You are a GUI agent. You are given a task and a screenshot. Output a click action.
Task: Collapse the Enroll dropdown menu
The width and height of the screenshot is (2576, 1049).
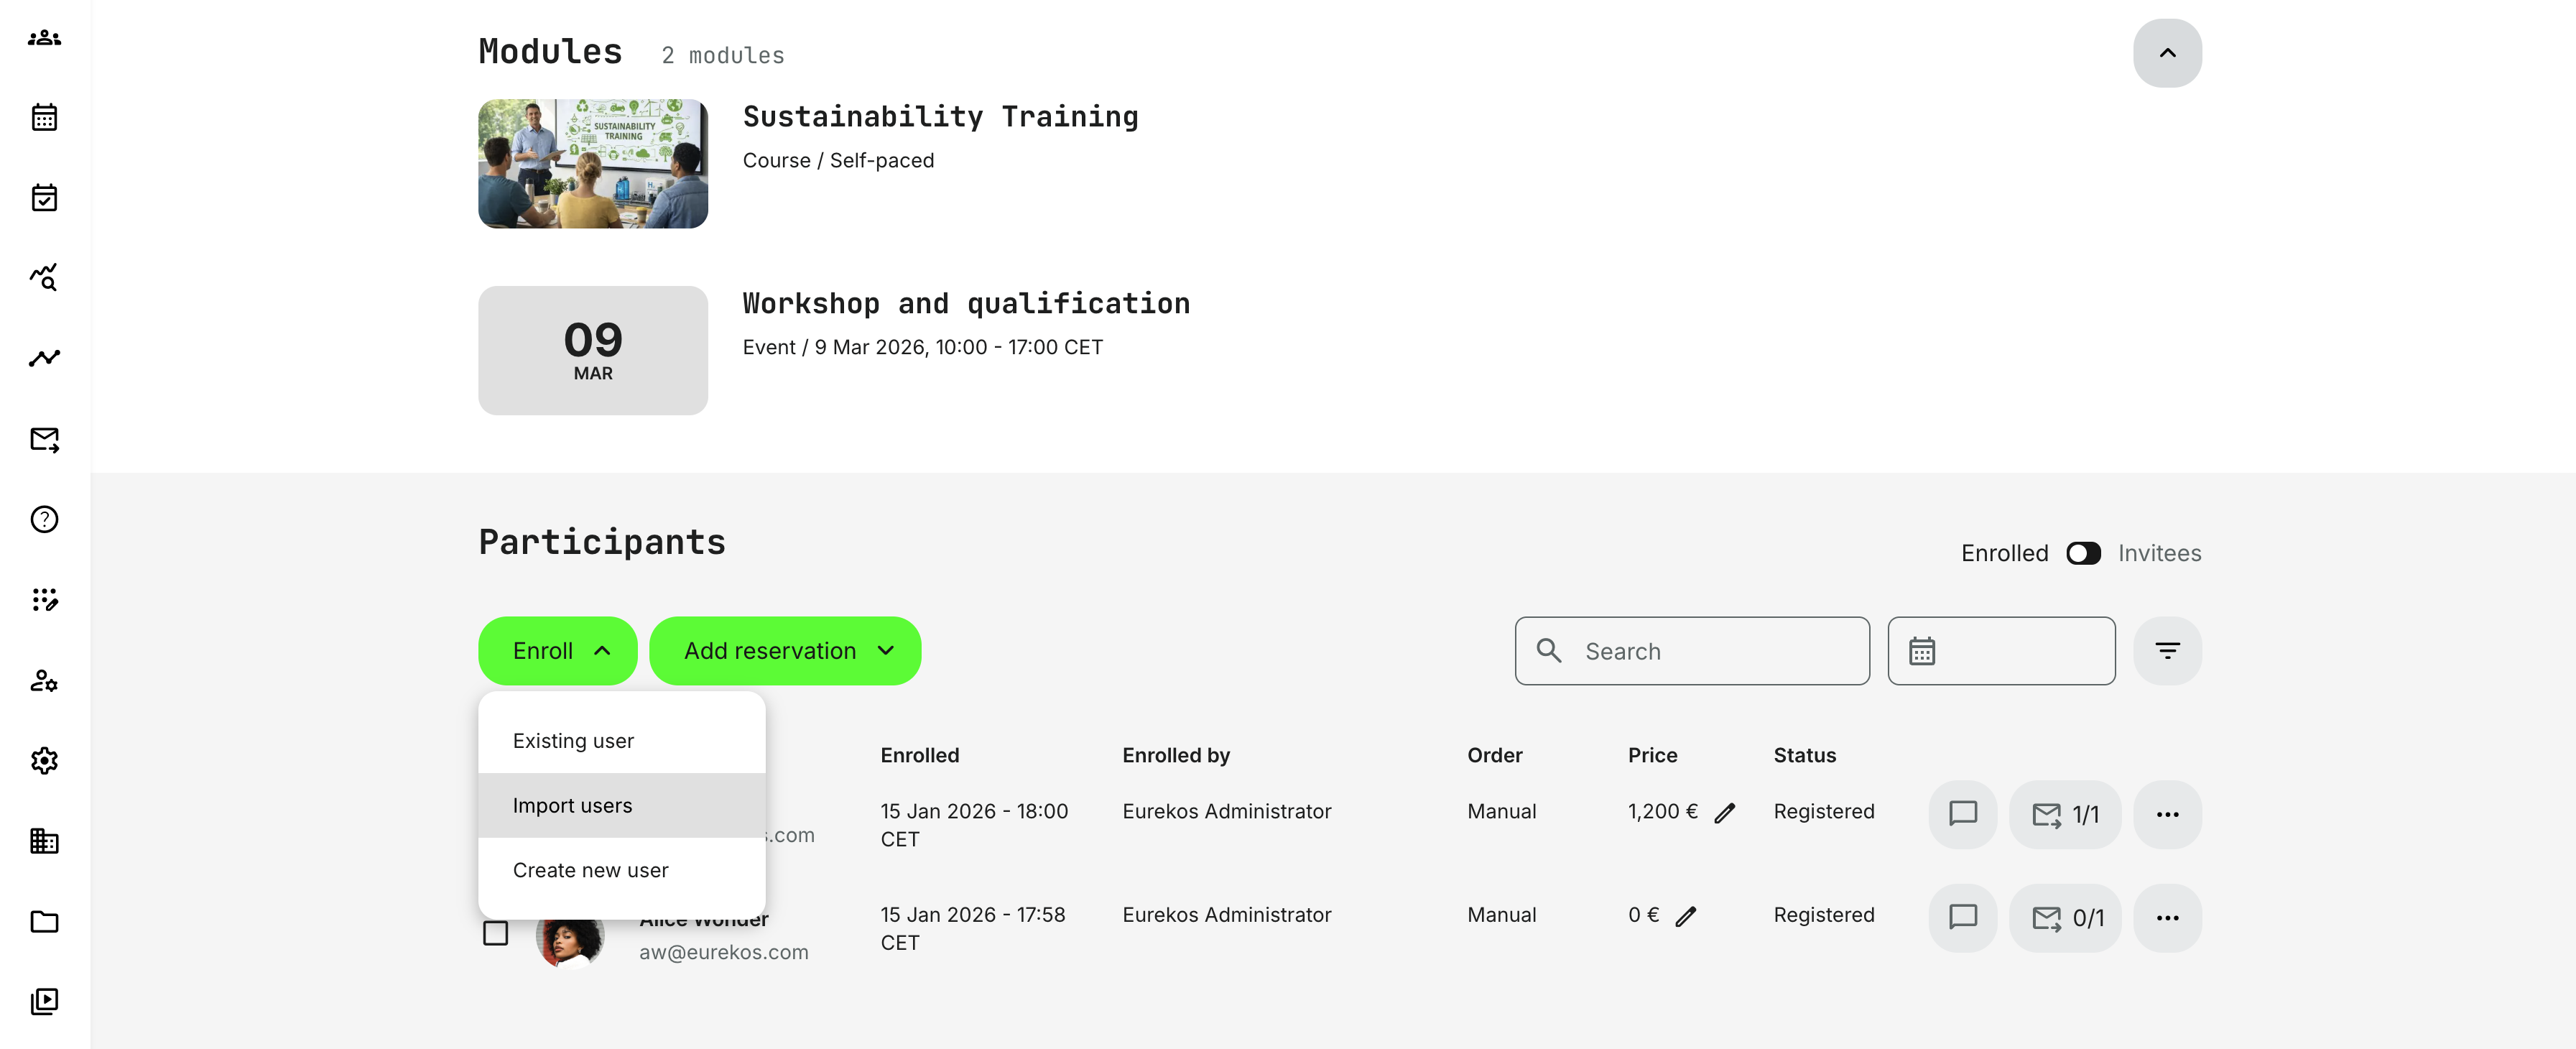click(557, 650)
